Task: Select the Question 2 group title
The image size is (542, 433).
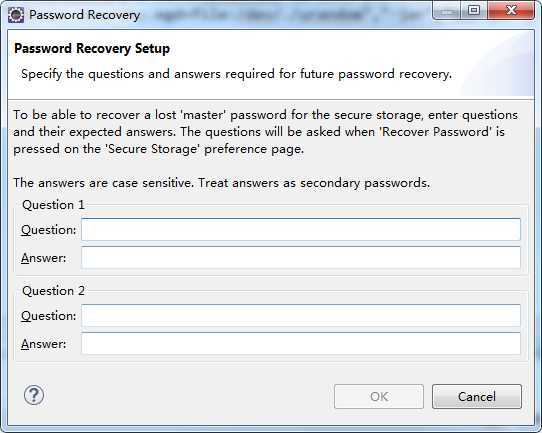Action: [x=53, y=291]
